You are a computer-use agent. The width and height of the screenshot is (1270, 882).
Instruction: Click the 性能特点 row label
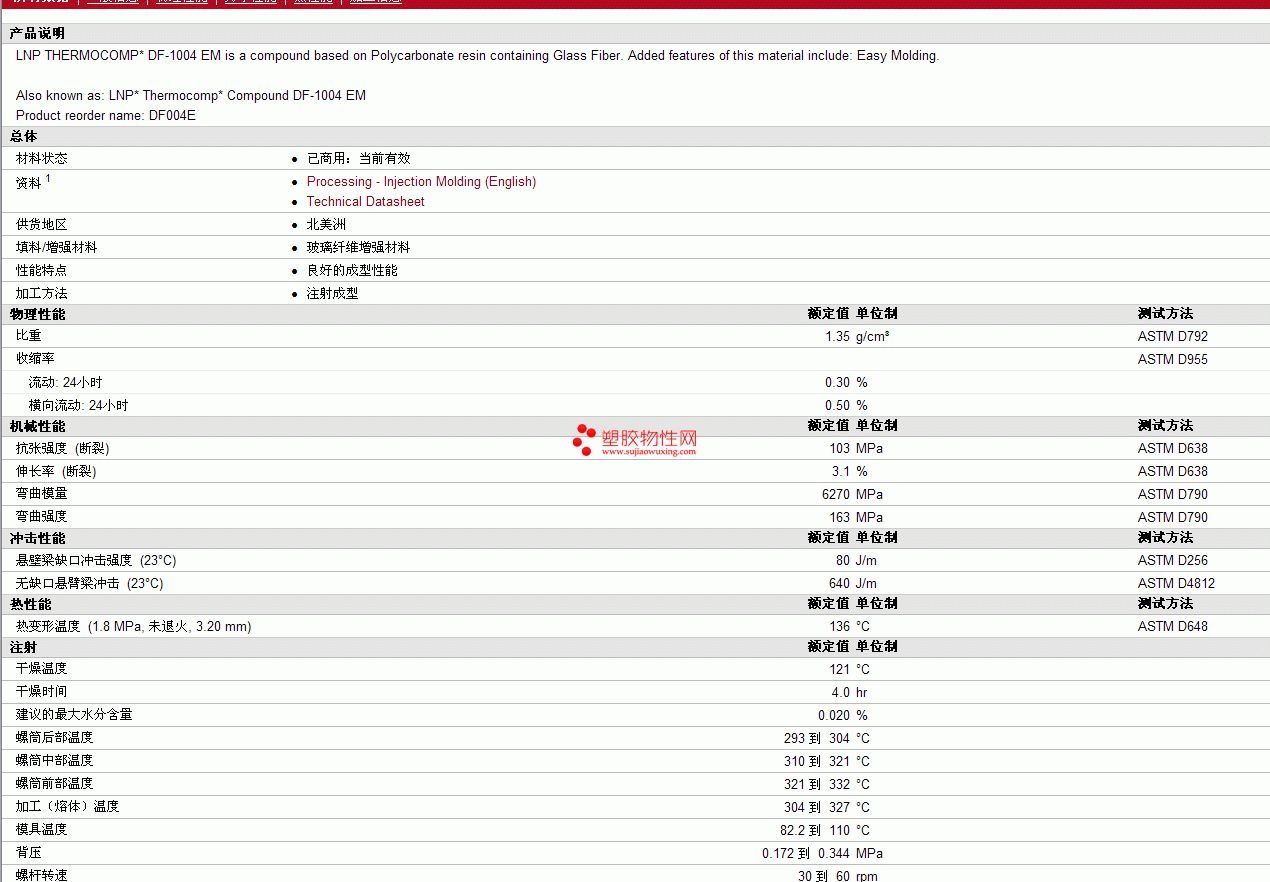pos(42,270)
